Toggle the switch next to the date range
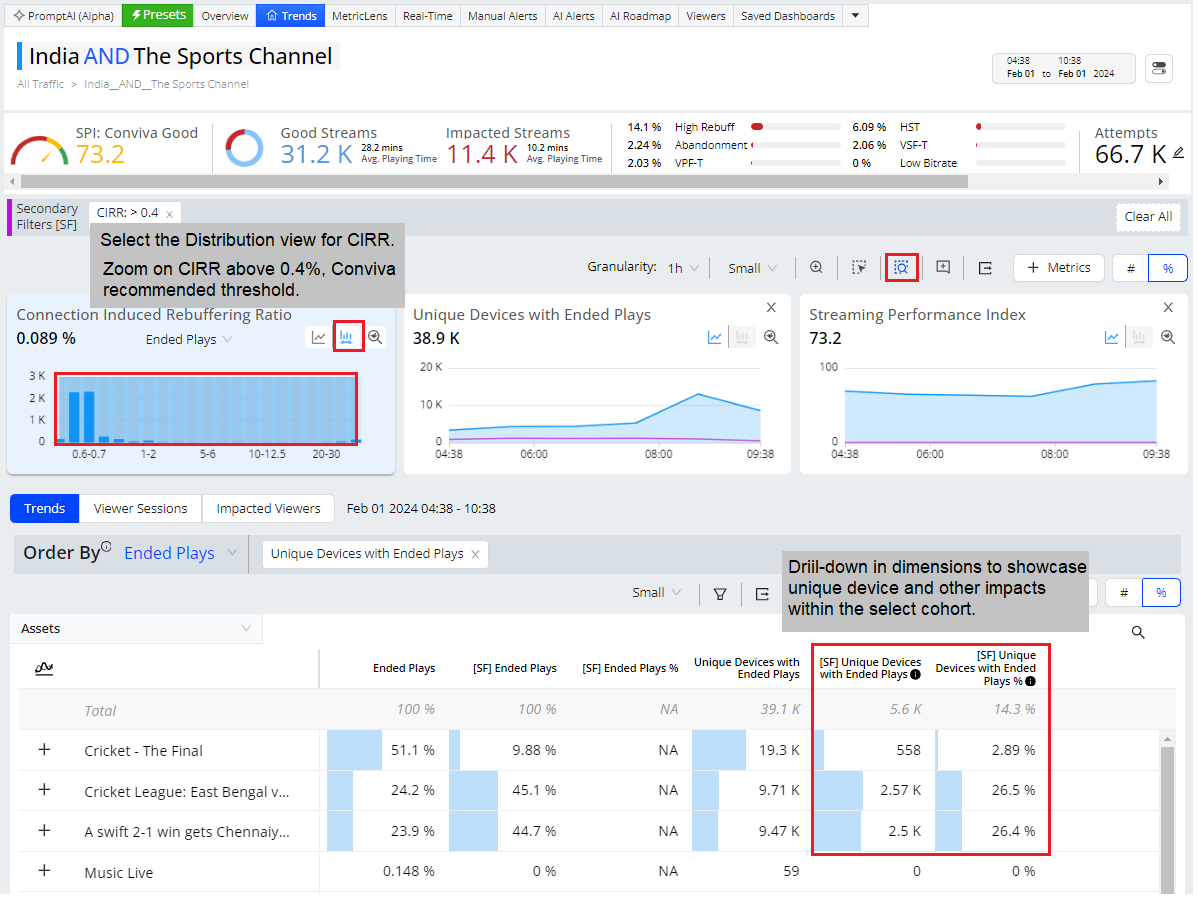Screen dimensions: 1198x897 (x=1158, y=68)
